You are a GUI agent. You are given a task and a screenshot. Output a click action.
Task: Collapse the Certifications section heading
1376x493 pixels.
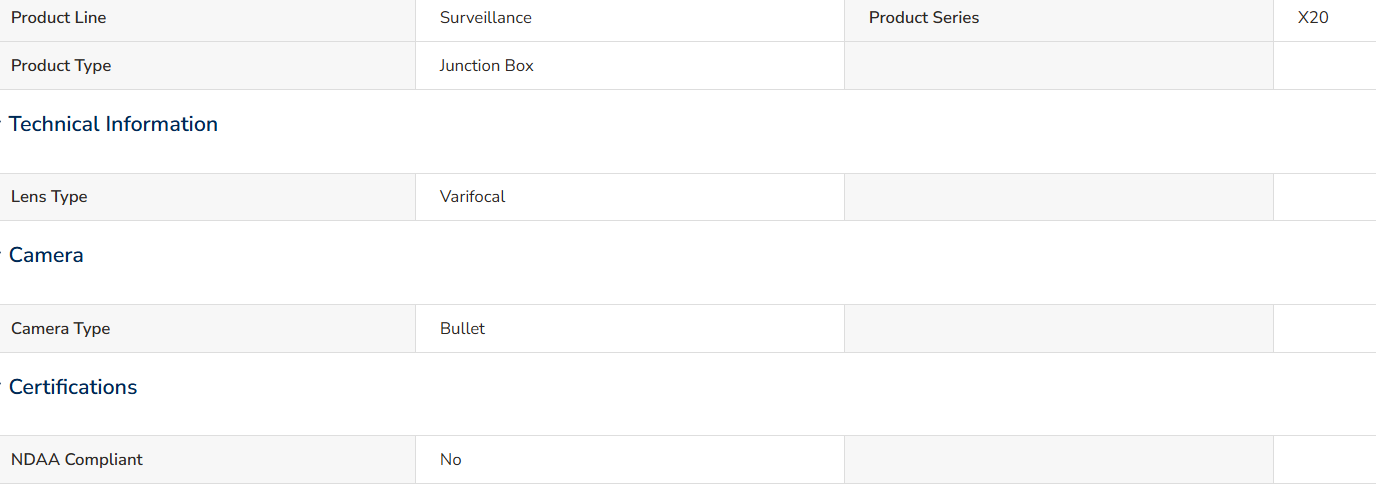pyautogui.click(x=73, y=387)
